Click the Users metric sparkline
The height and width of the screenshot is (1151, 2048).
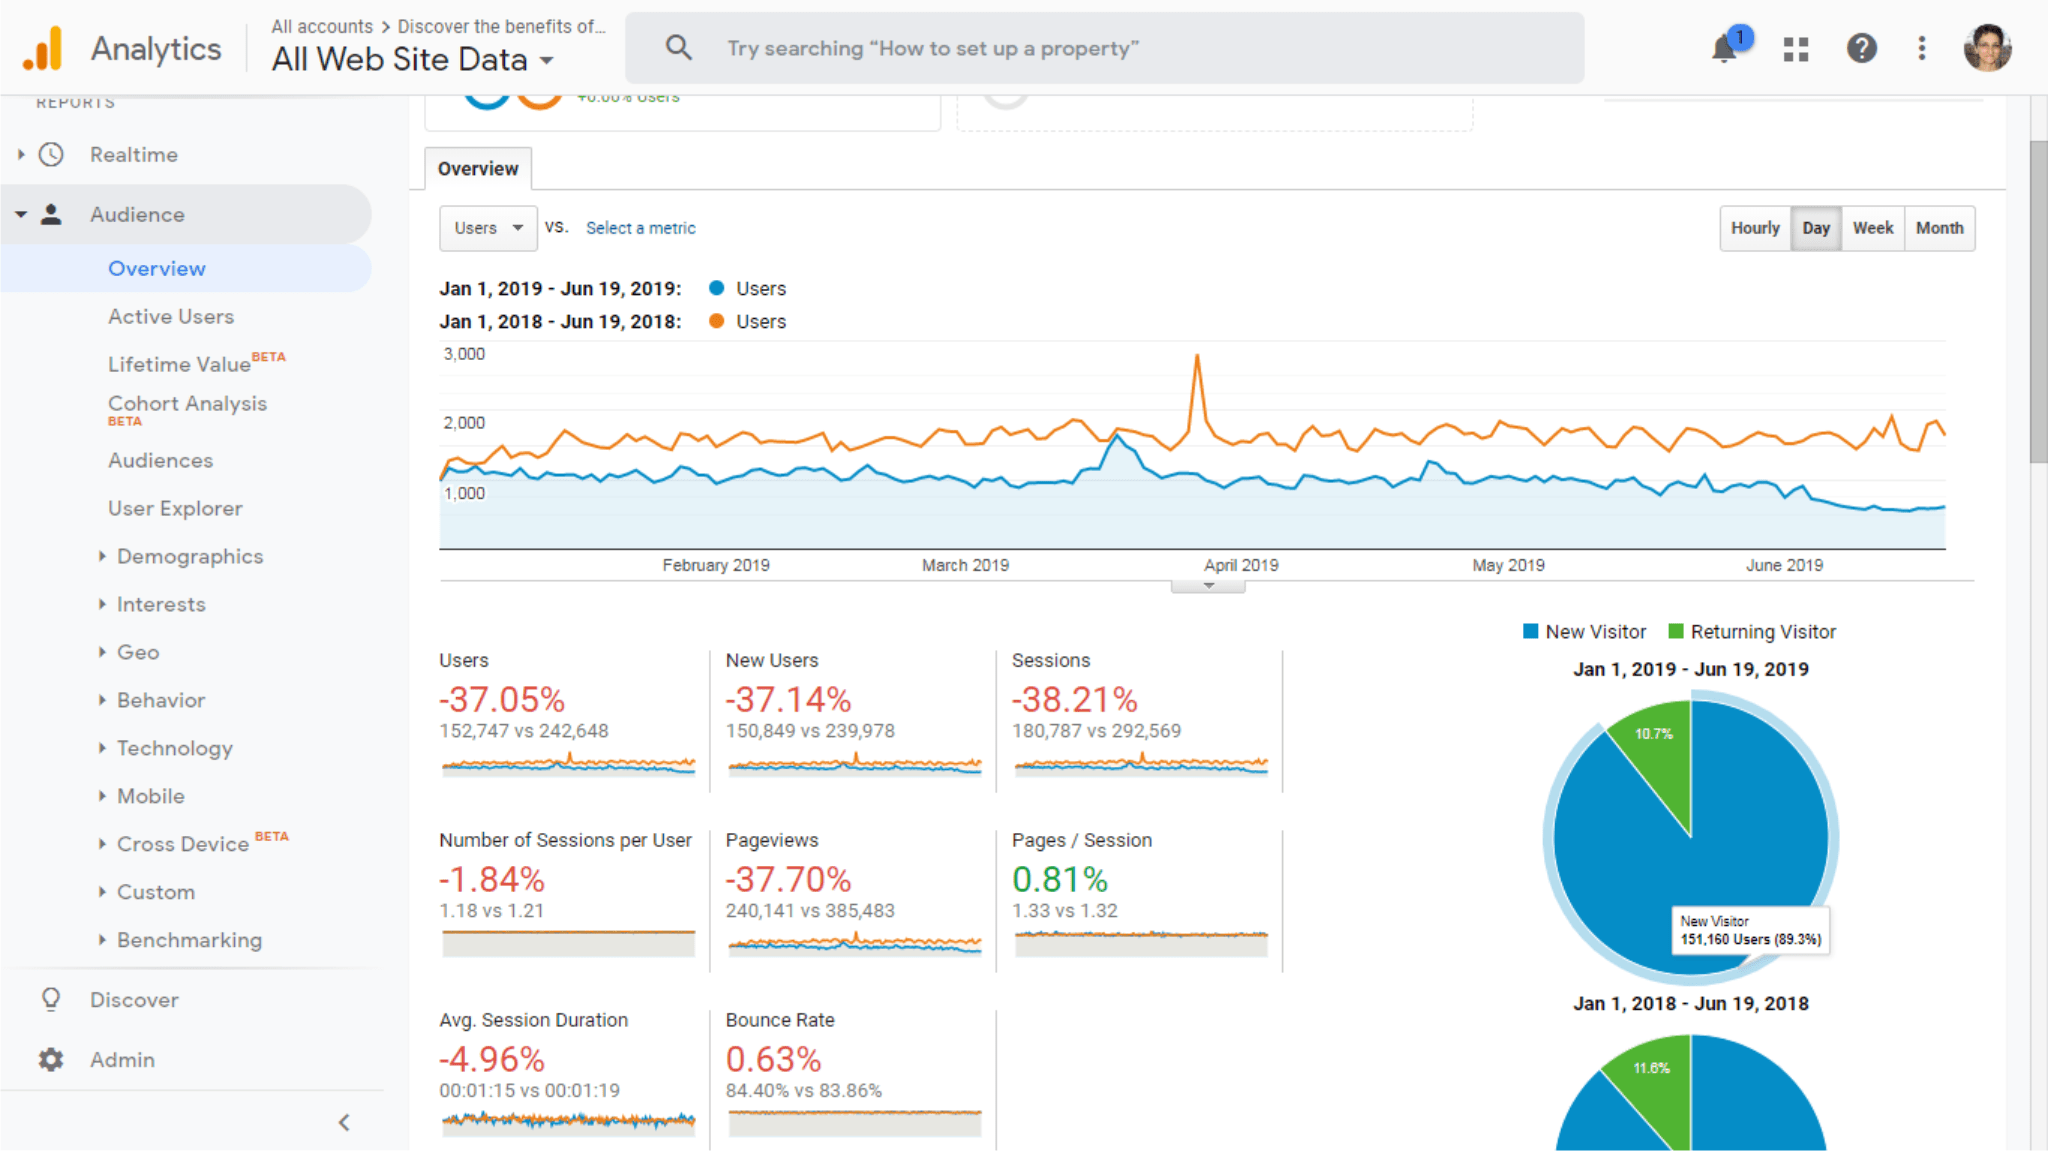pyautogui.click(x=568, y=764)
